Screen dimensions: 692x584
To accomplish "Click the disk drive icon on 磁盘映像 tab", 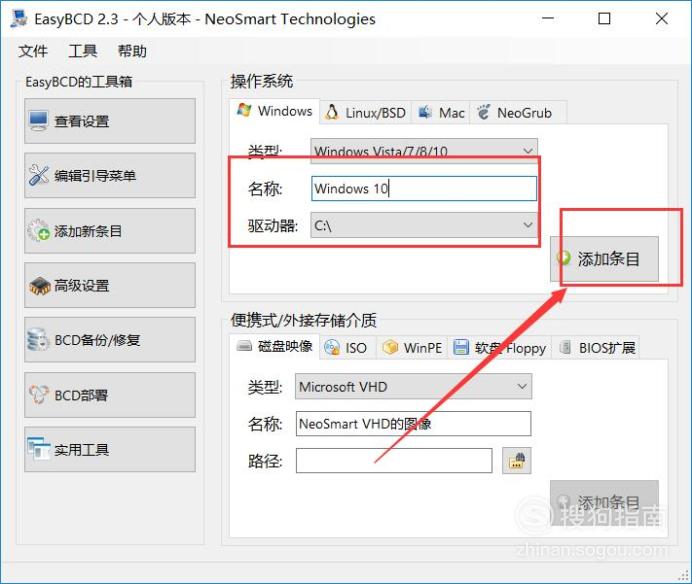I will pyautogui.click(x=244, y=346).
